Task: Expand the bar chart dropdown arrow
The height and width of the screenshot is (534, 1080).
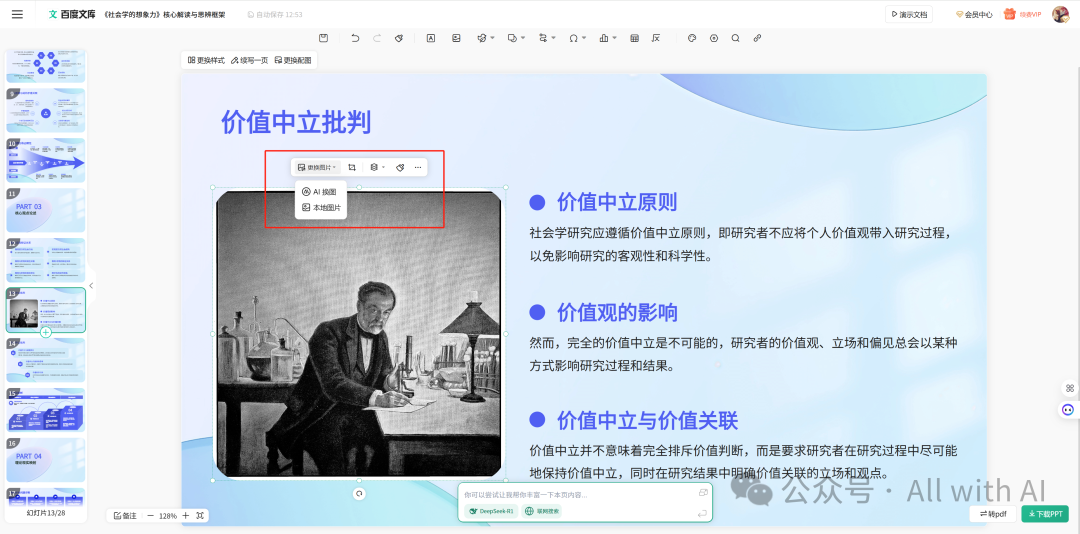Action: click(x=614, y=39)
